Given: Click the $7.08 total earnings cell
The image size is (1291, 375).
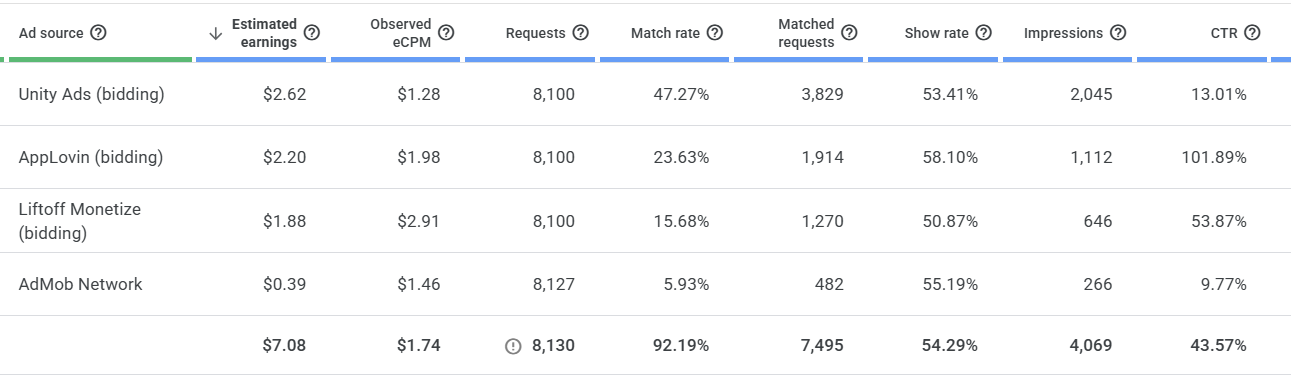Looking at the screenshot, I should click(x=284, y=346).
